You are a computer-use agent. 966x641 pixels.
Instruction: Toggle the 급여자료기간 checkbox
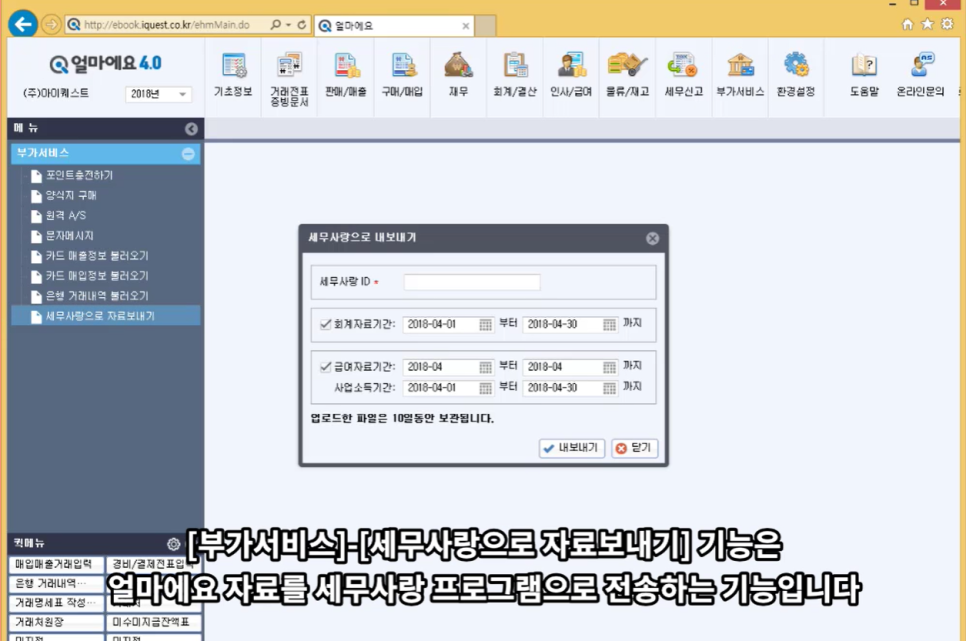(326, 367)
